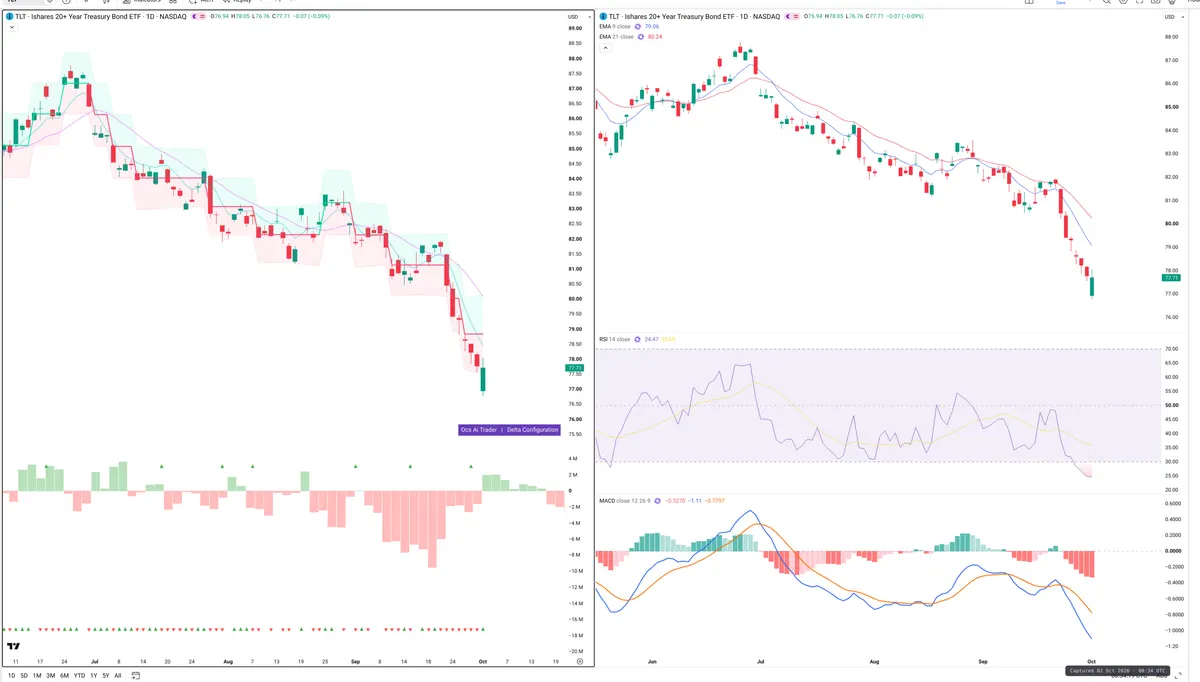Screen dimensions: 1200x682
Task: Click TradingView logo in left chart corner
Action: (x=13, y=647)
